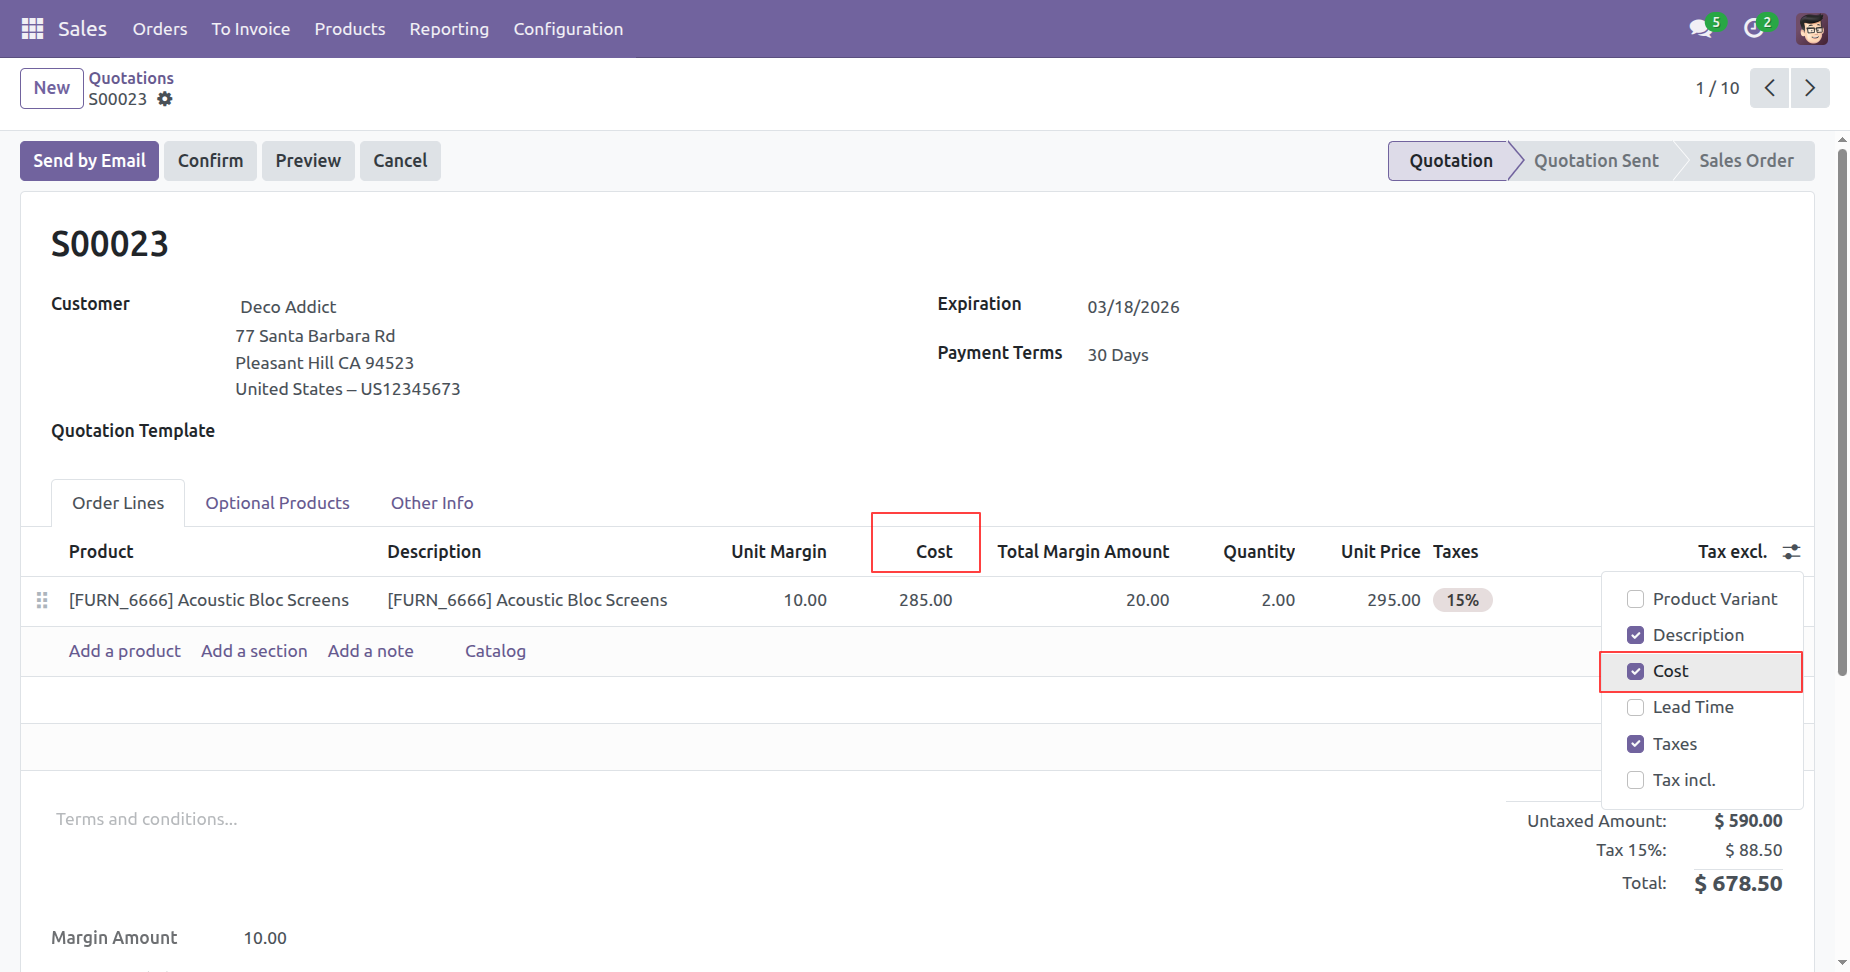Open the activities clock icon
Image resolution: width=1850 pixels, height=972 pixels.
point(1754,29)
